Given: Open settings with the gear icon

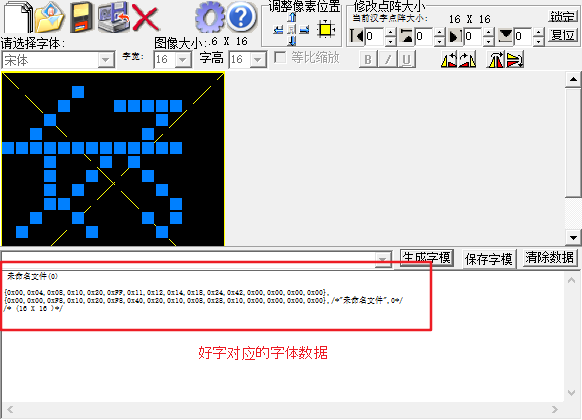Looking at the screenshot, I should click(x=210, y=17).
